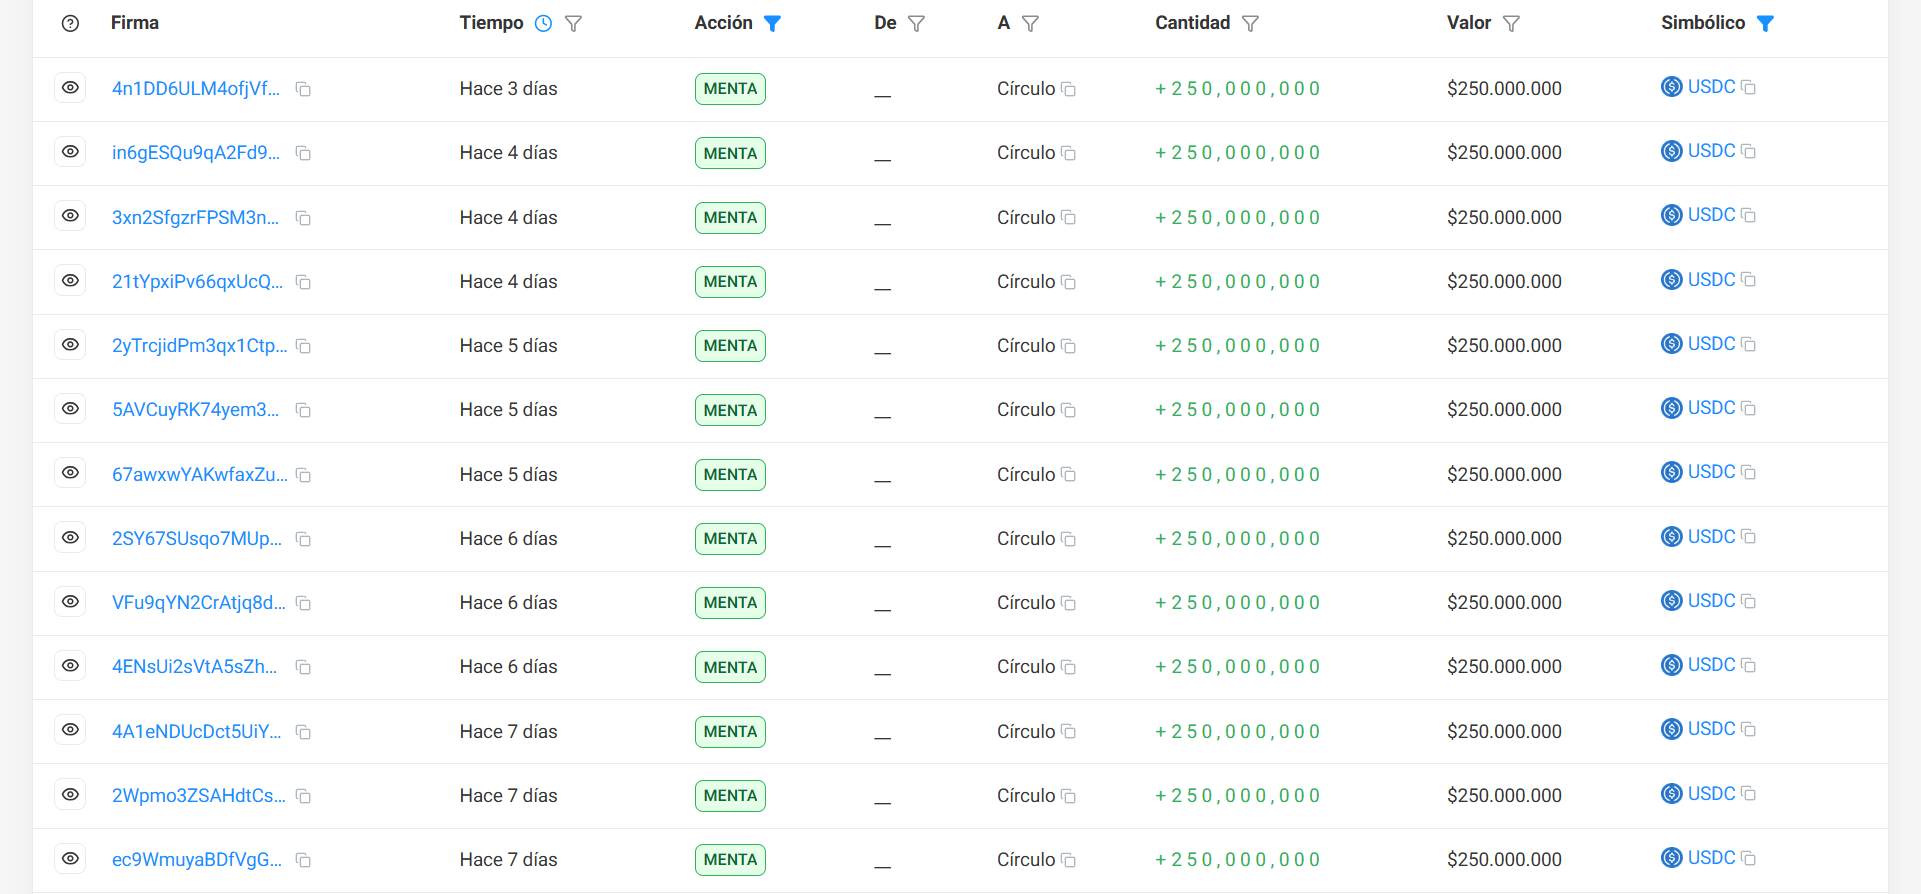The height and width of the screenshot is (894, 1921).
Task: Open the Simbólico column filter
Action: point(1765,23)
